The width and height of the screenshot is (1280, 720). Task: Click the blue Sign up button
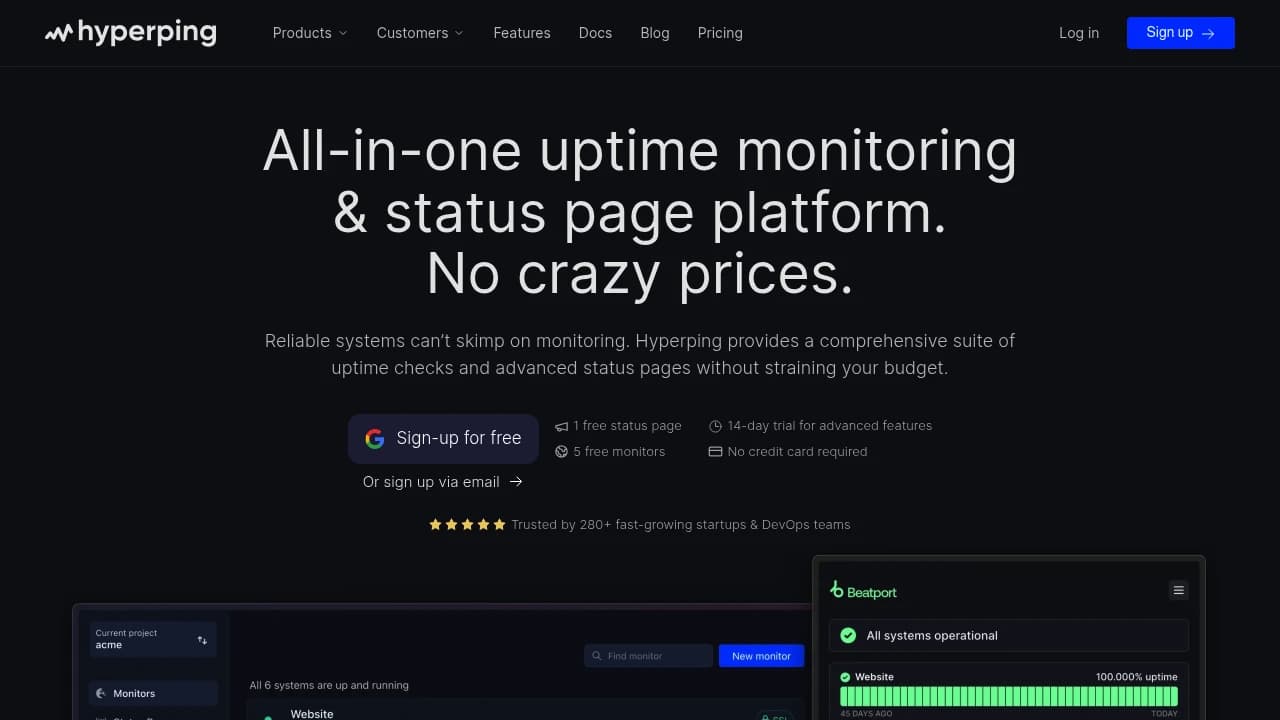tap(1181, 33)
